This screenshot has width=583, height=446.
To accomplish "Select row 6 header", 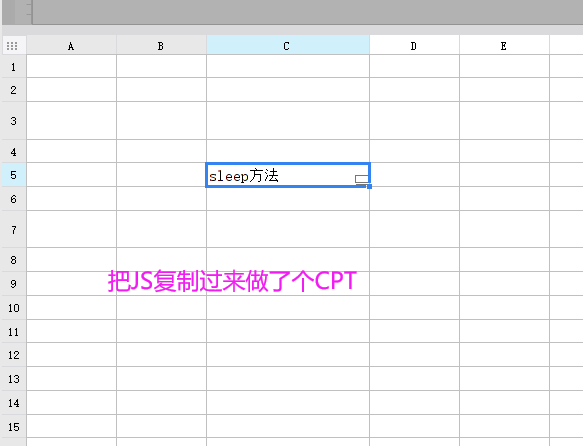I will 14,198.
